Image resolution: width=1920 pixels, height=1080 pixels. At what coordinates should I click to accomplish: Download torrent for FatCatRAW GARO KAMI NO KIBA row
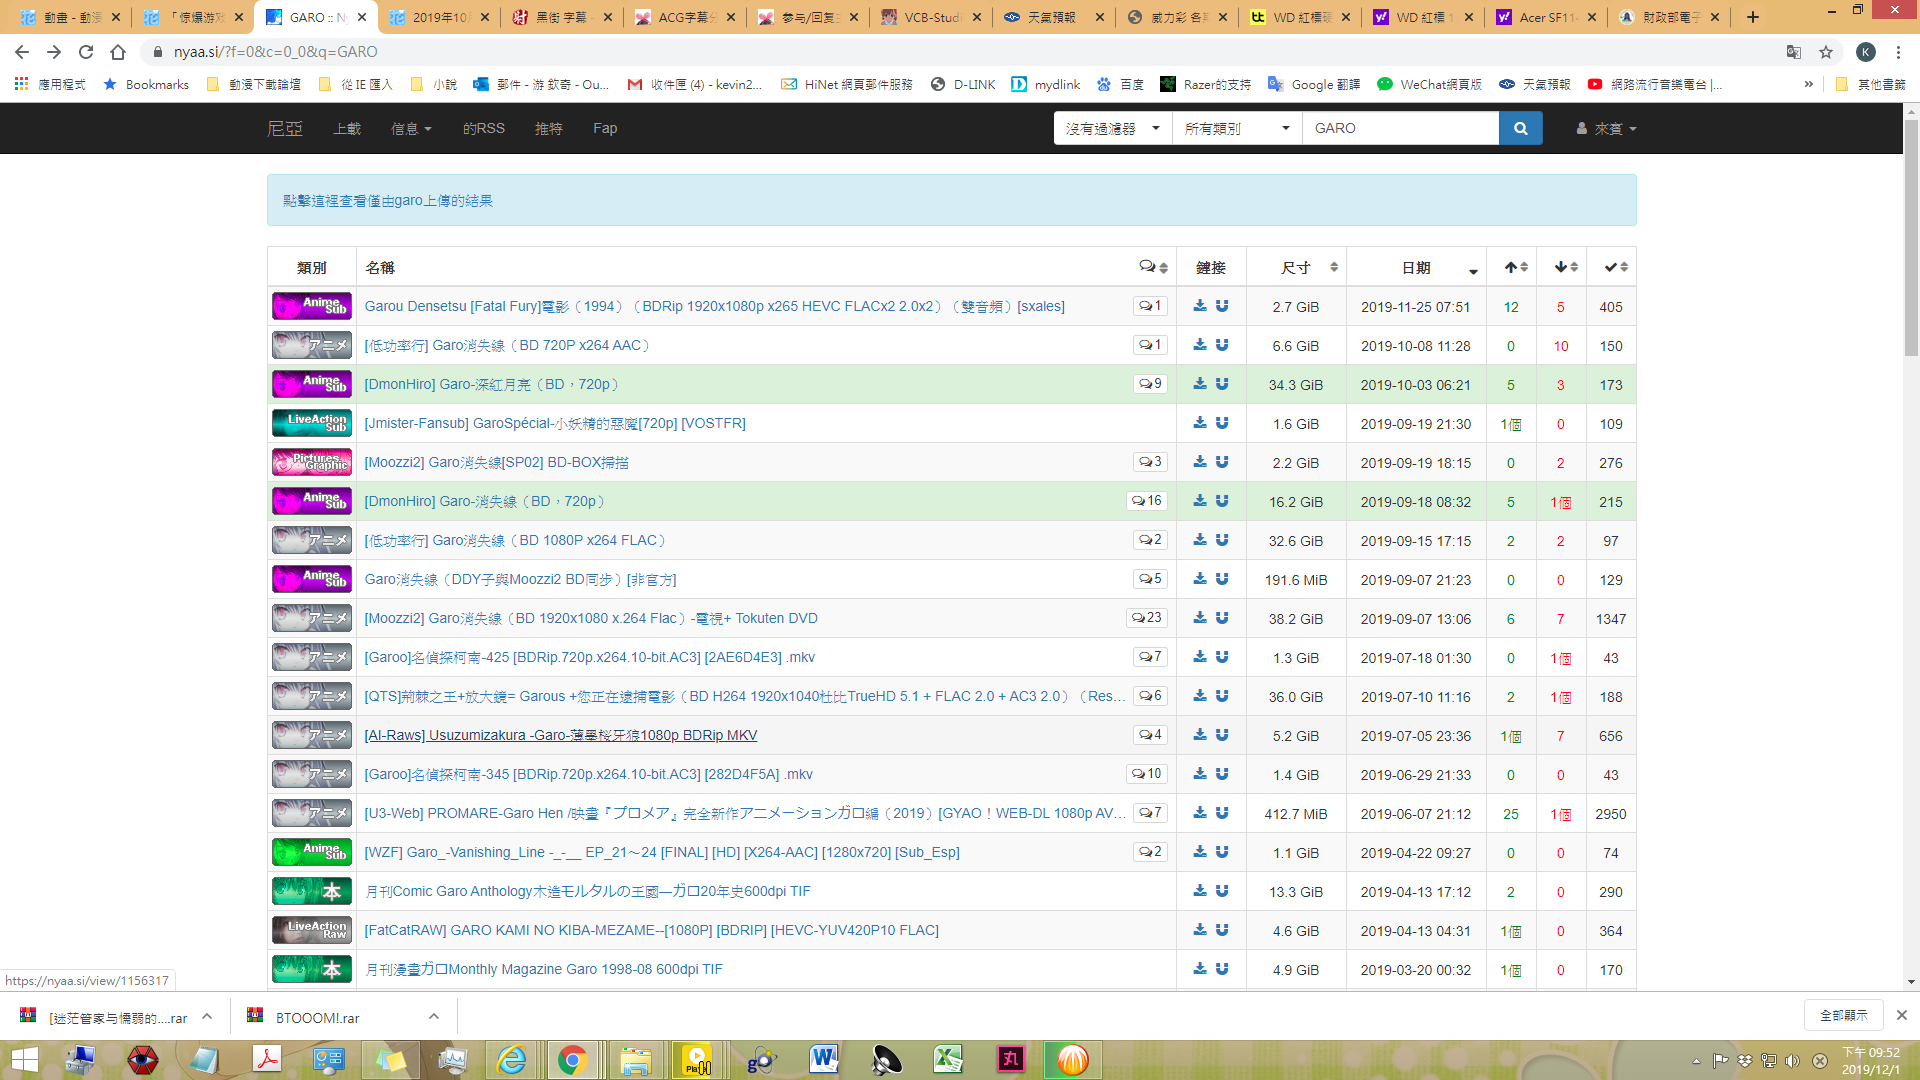click(1200, 930)
